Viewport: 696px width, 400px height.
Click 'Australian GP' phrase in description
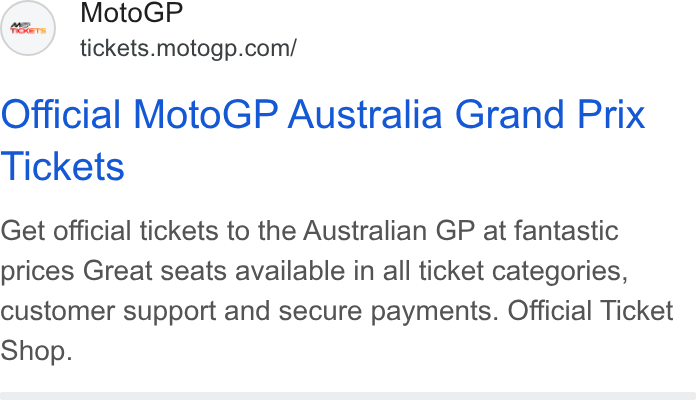[x=389, y=231]
